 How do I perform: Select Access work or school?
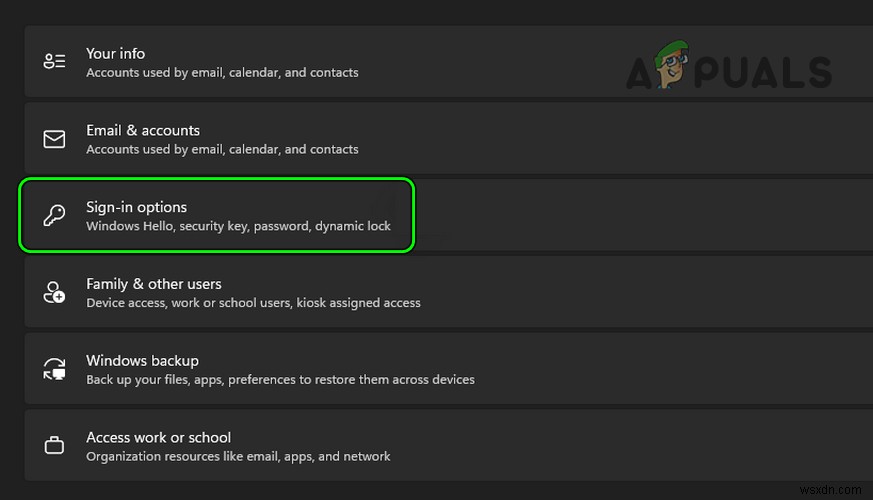pos(158,437)
